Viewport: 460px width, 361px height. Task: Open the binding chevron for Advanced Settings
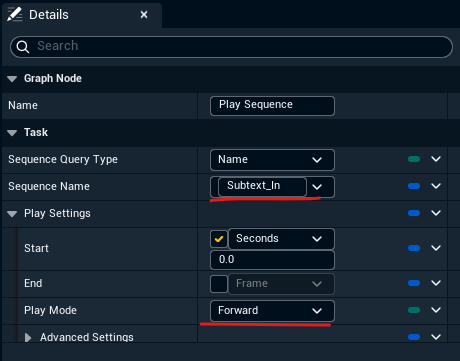click(x=436, y=337)
